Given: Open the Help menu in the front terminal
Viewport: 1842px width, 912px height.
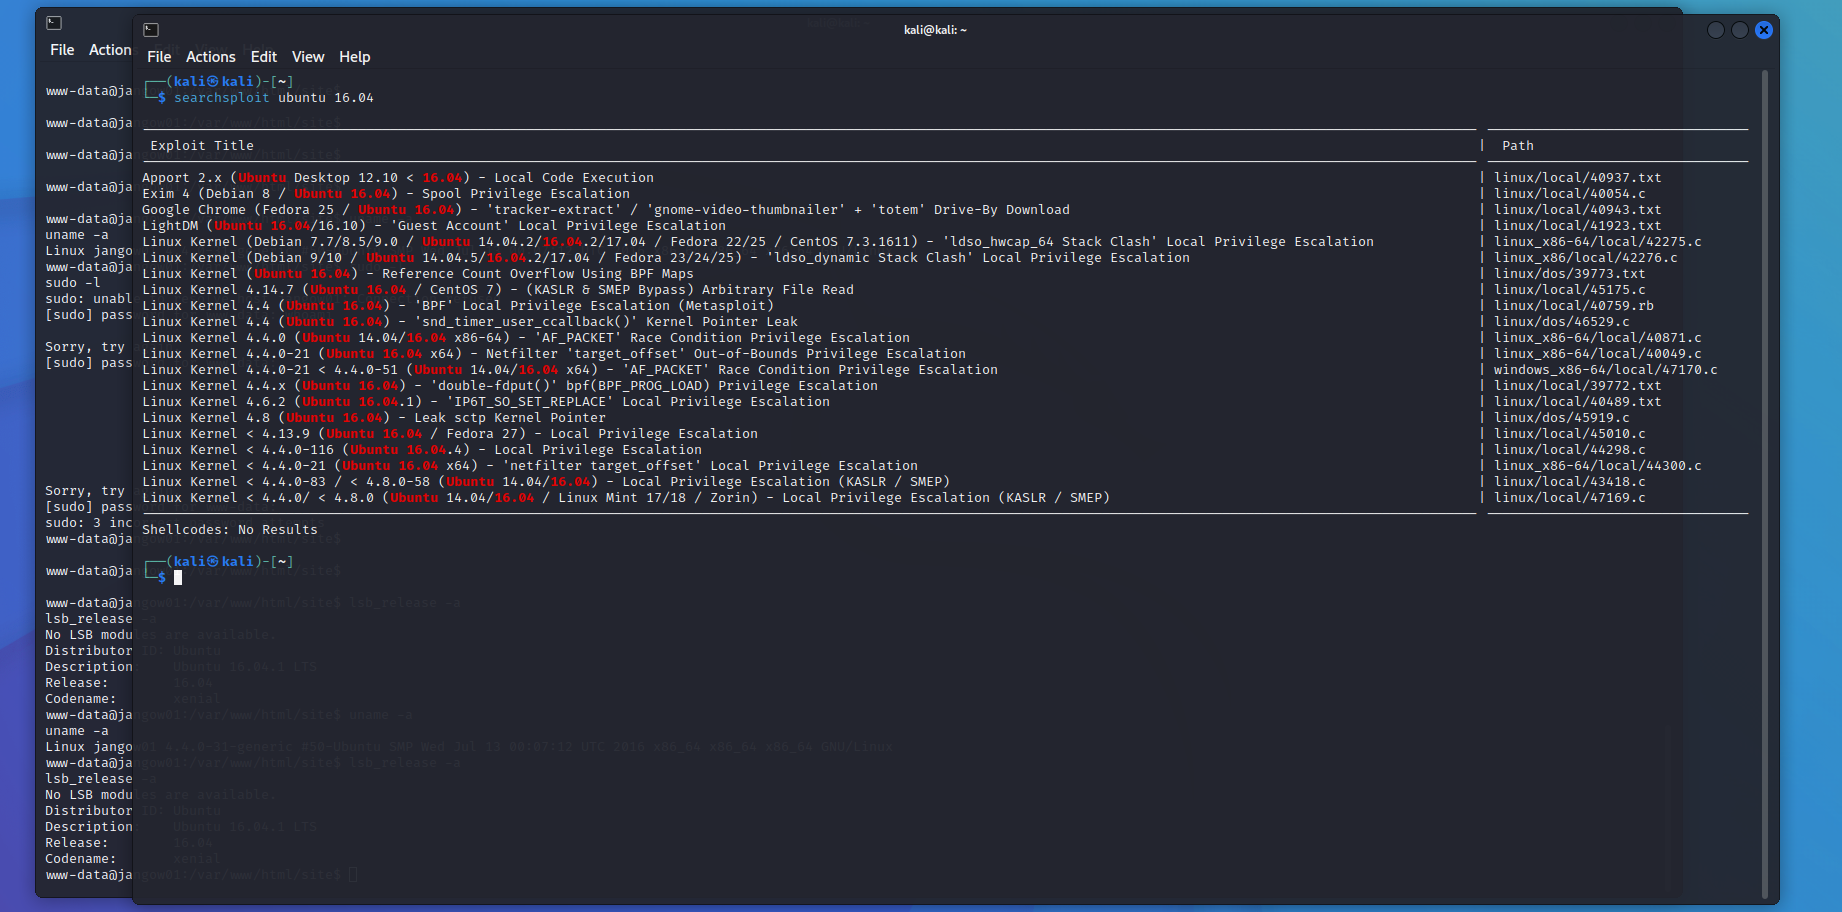Looking at the screenshot, I should point(354,57).
